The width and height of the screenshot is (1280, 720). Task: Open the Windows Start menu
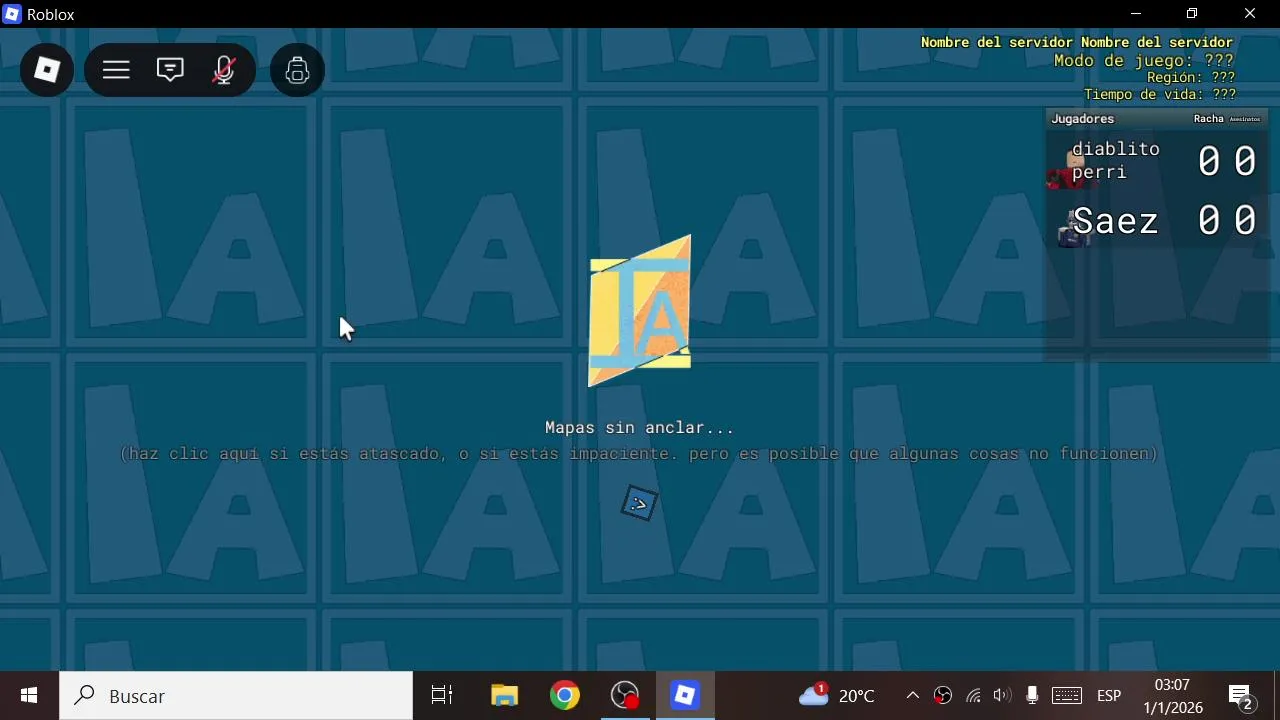click(29, 695)
